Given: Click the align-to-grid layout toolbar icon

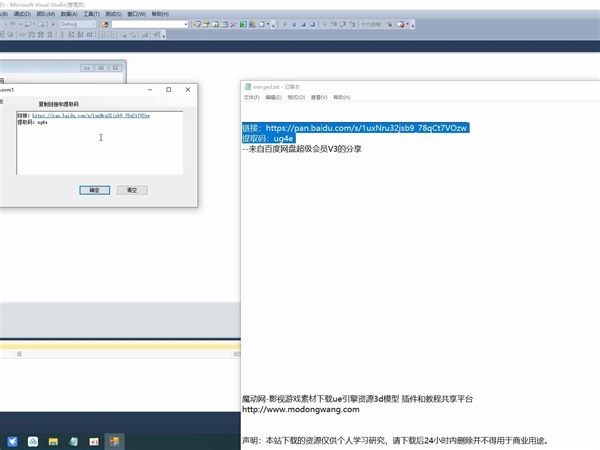Looking at the screenshot, I should 4,35.
